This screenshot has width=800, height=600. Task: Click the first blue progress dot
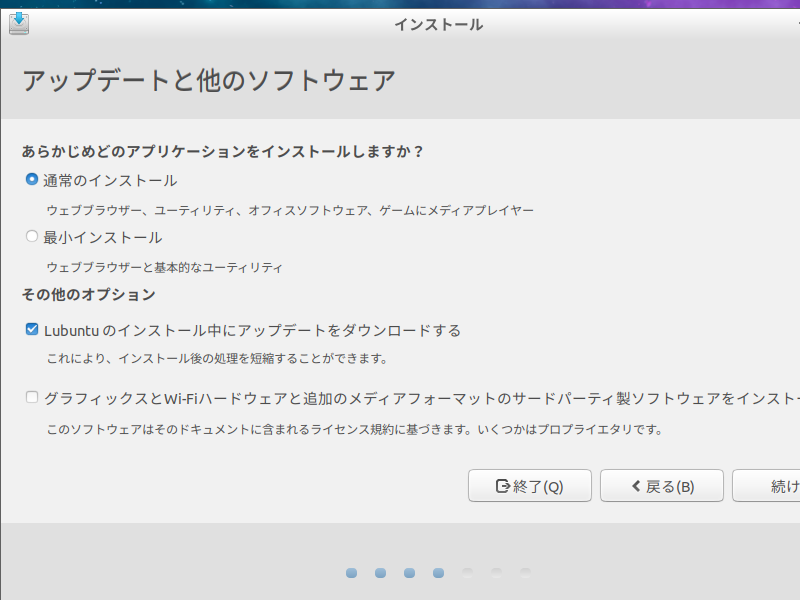coord(352,573)
